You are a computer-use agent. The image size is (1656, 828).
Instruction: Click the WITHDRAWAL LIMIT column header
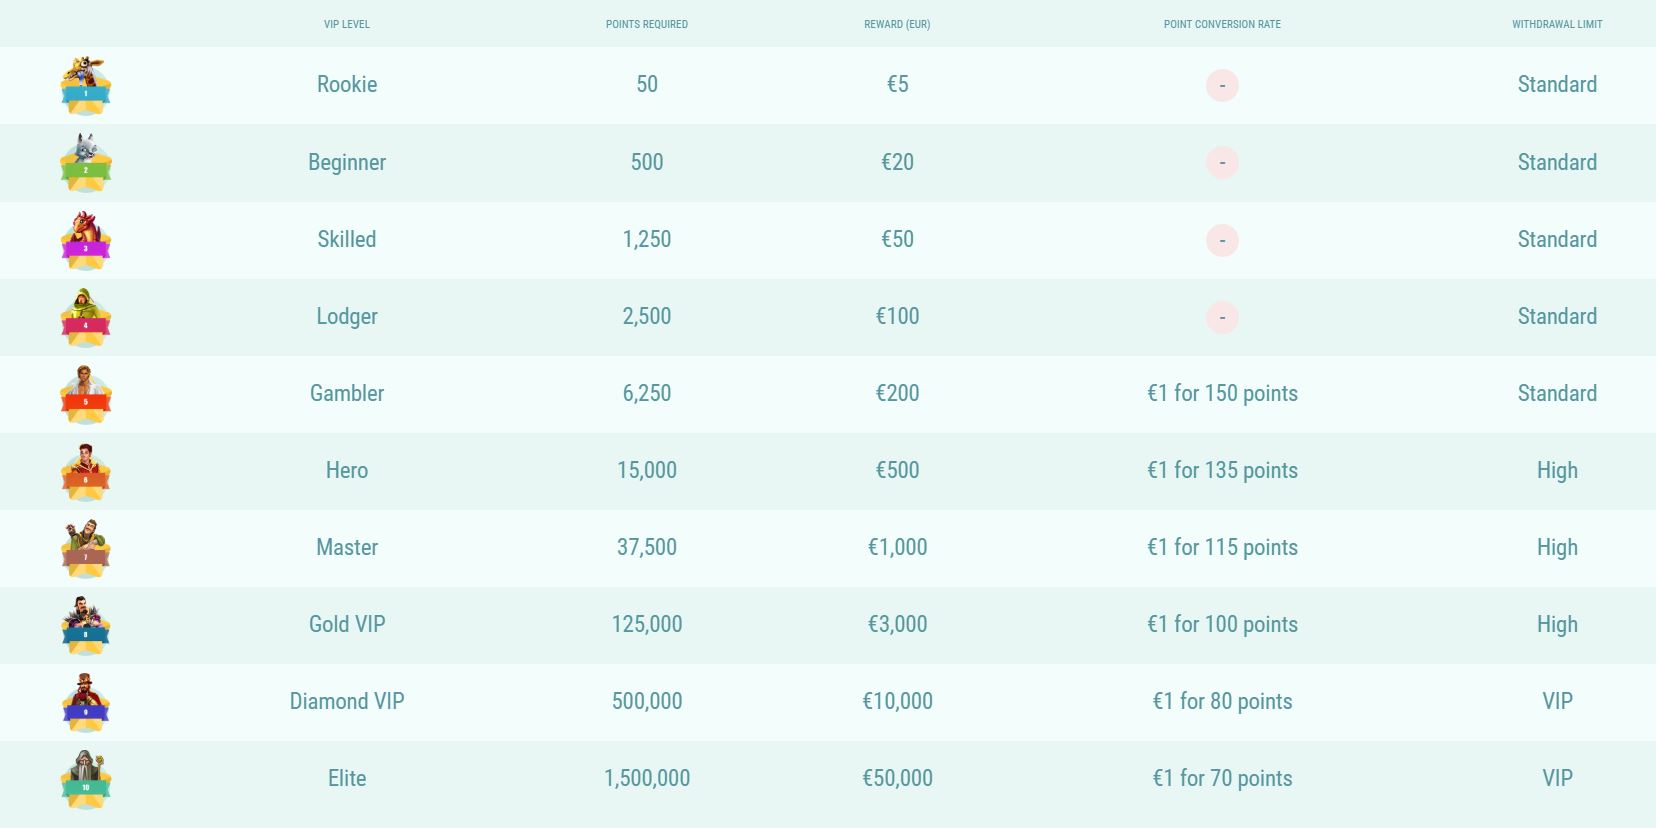(x=1557, y=24)
